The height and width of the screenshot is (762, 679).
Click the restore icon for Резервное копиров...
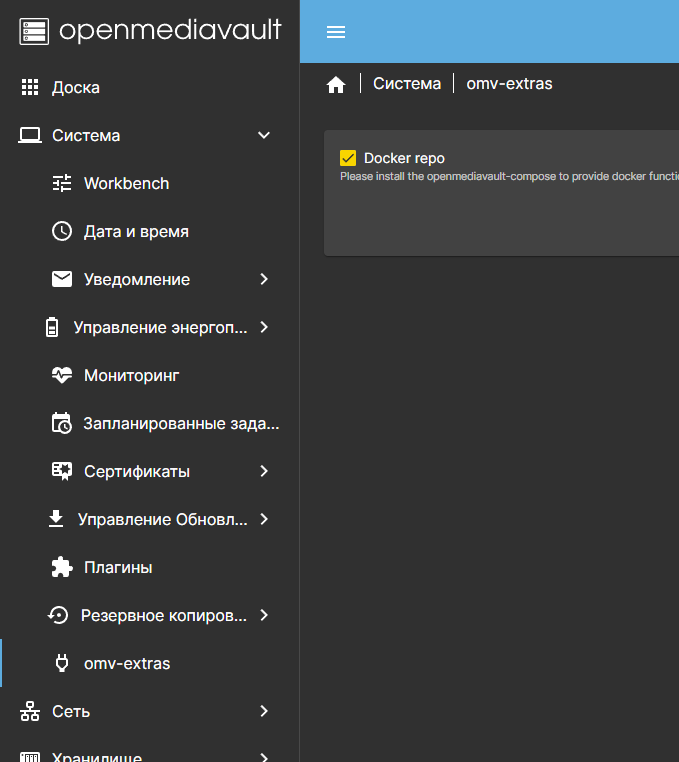point(58,615)
